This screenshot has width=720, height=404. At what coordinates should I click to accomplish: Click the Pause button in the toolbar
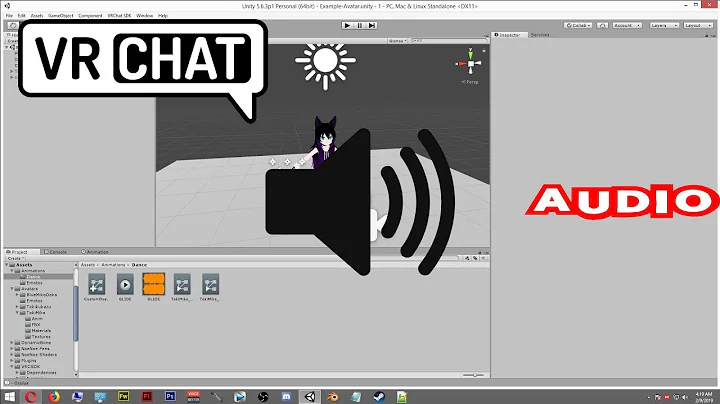point(360,25)
